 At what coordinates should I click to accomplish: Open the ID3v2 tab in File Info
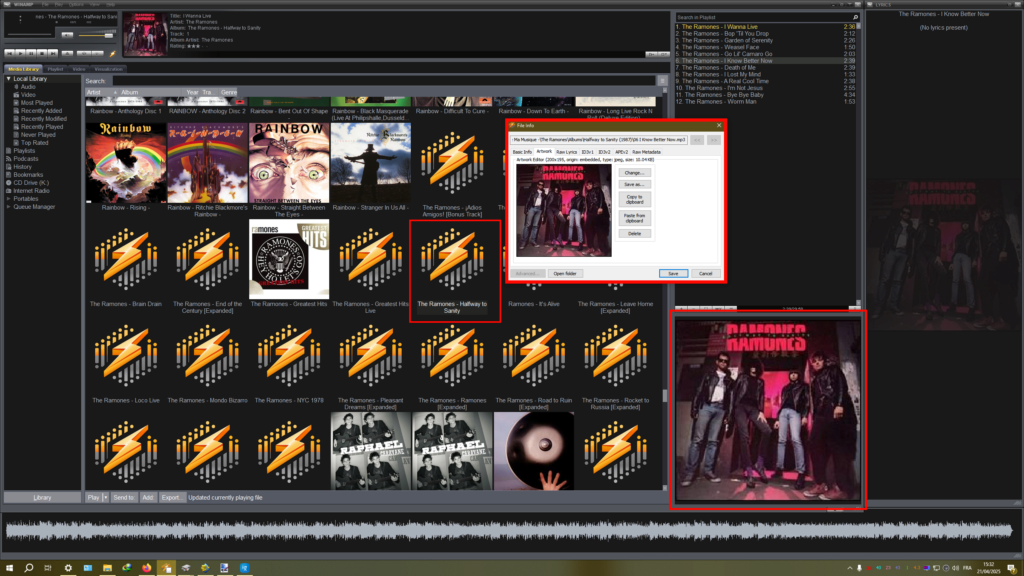tap(604, 152)
